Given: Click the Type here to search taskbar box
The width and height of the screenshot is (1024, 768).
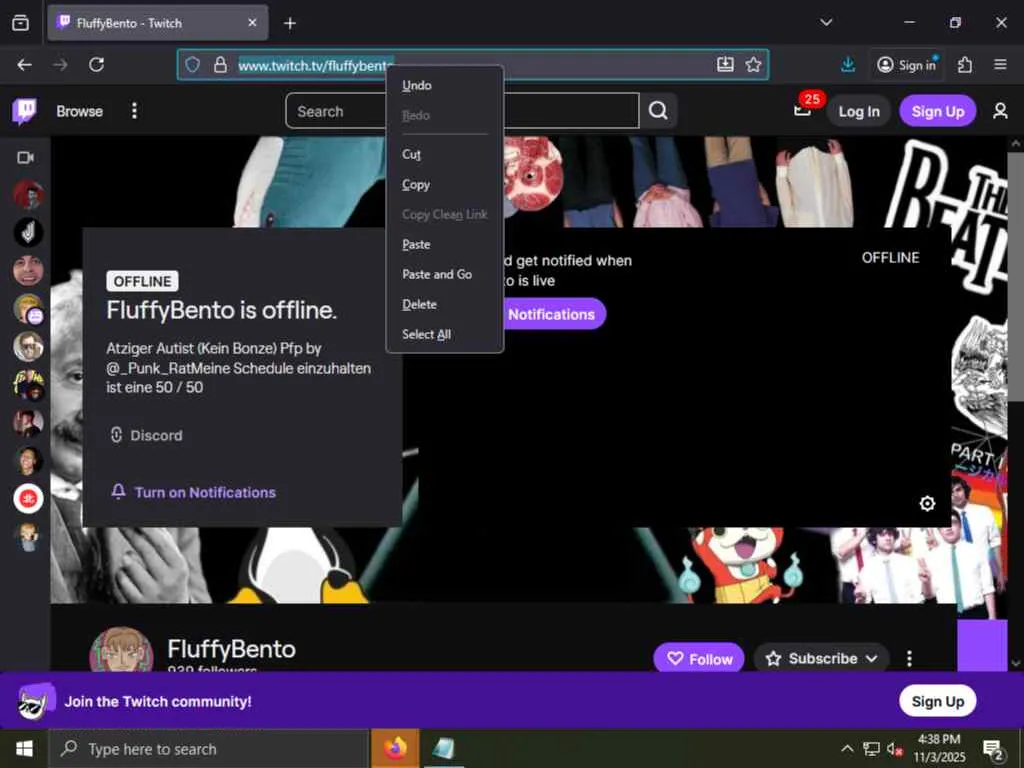Looking at the screenshot, I should (209, 749).
